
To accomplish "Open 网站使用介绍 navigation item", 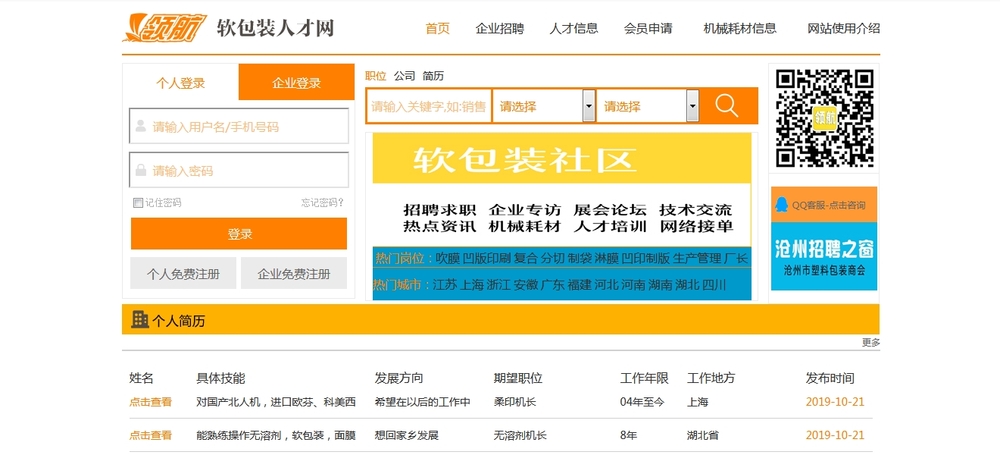I will [x=844, y=28].
